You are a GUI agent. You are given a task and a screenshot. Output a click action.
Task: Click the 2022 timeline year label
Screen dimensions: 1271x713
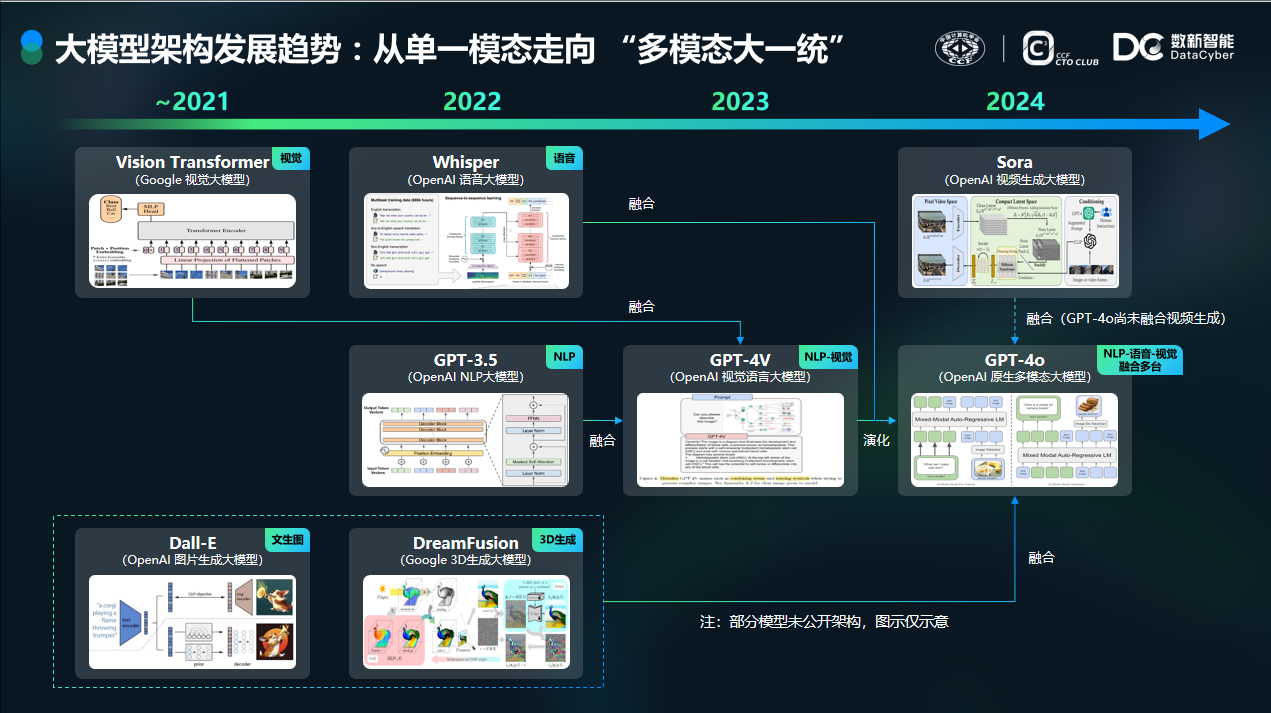click(472, 102)
